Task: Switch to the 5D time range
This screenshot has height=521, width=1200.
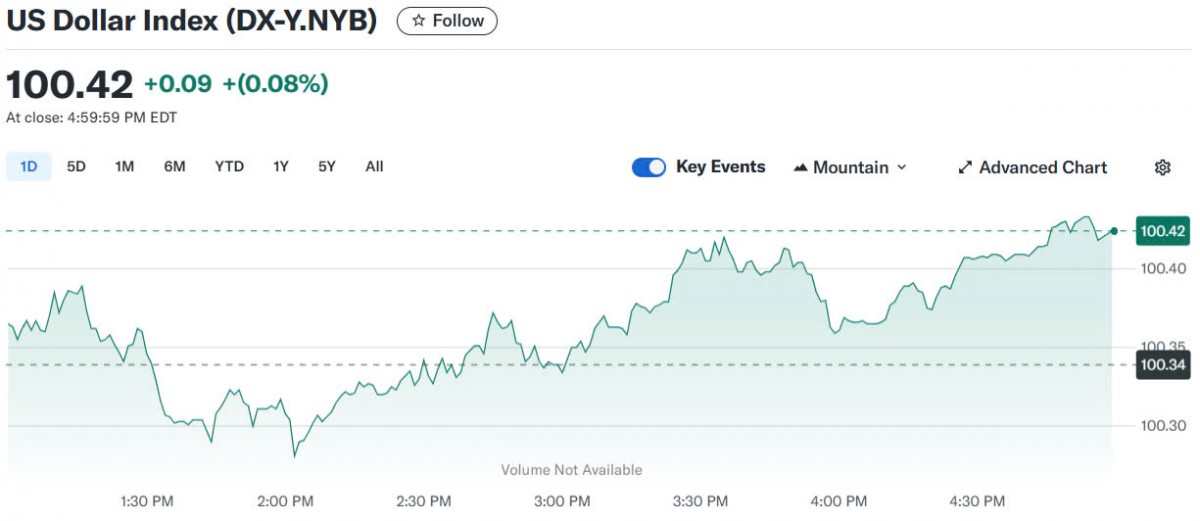Action: tap(76, 167)
